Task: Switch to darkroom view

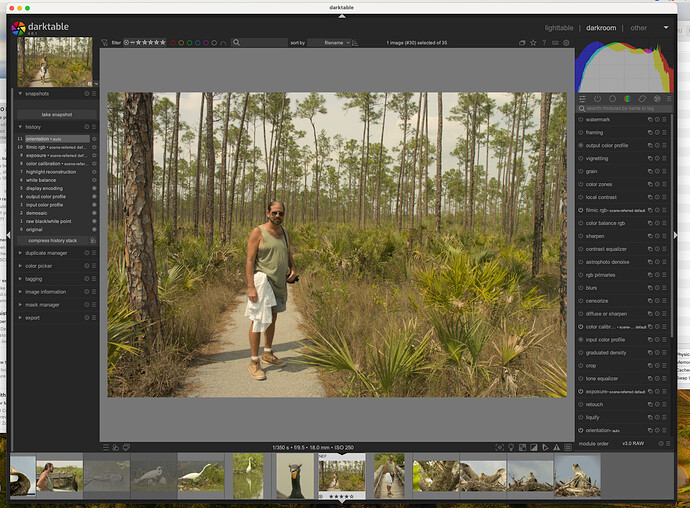Action: coord(601,28)
